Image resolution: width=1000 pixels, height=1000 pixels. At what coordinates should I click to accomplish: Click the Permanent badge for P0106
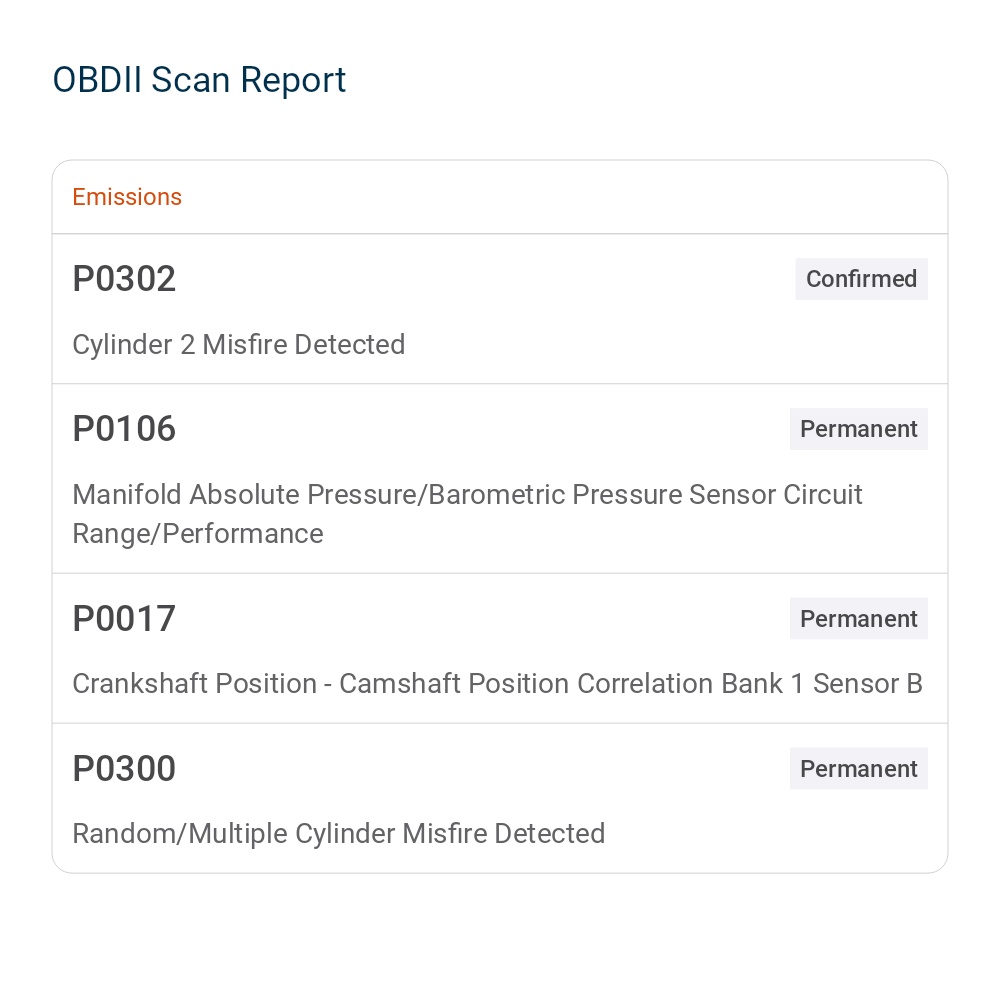(x=858, y=429)
